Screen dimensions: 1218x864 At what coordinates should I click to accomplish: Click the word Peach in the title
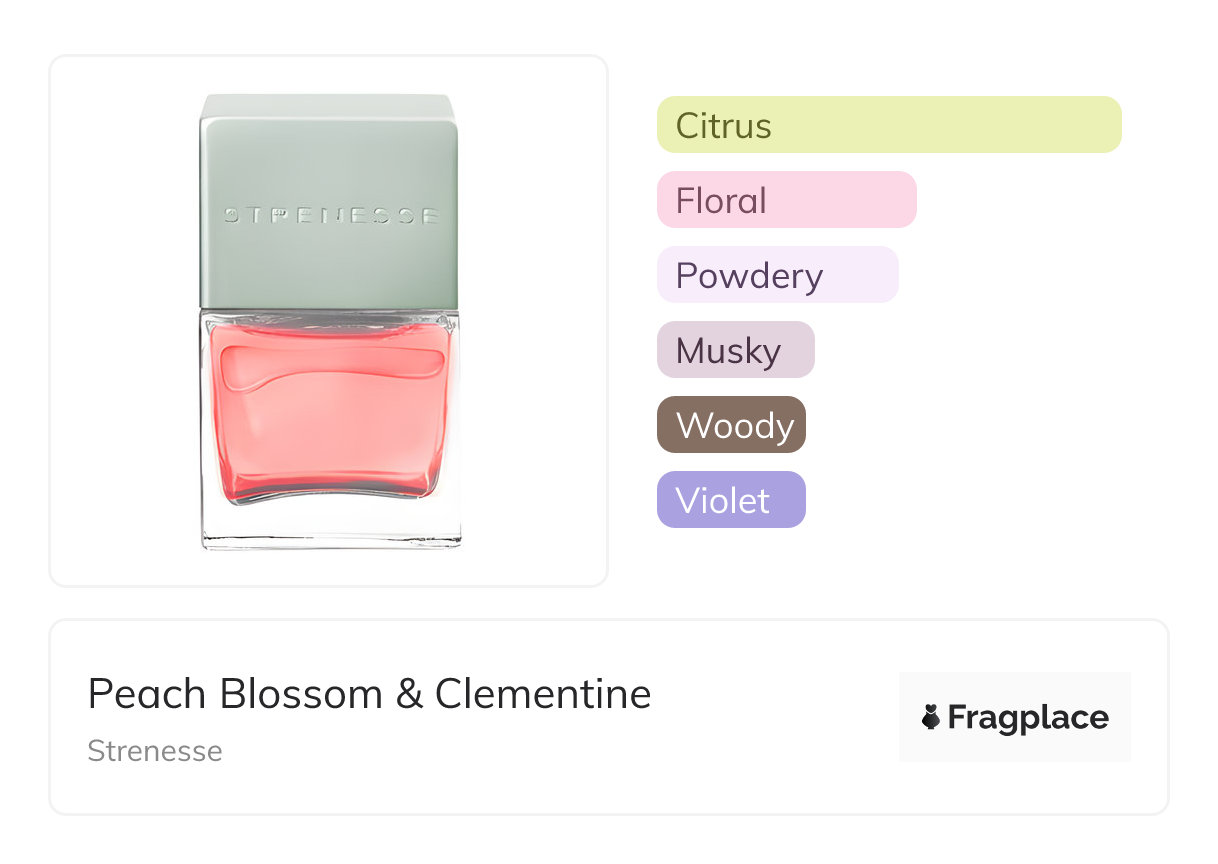coord(148,694)
